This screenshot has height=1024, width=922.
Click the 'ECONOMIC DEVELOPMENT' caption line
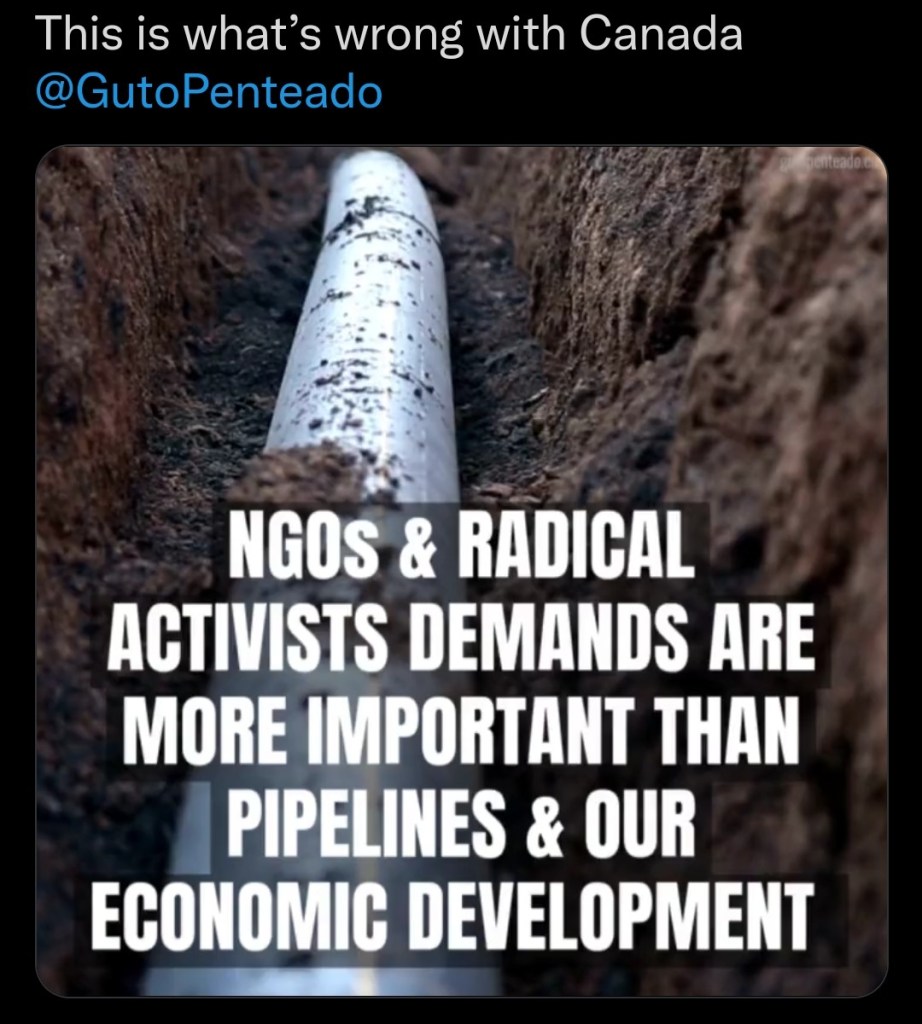pos(454,916)
